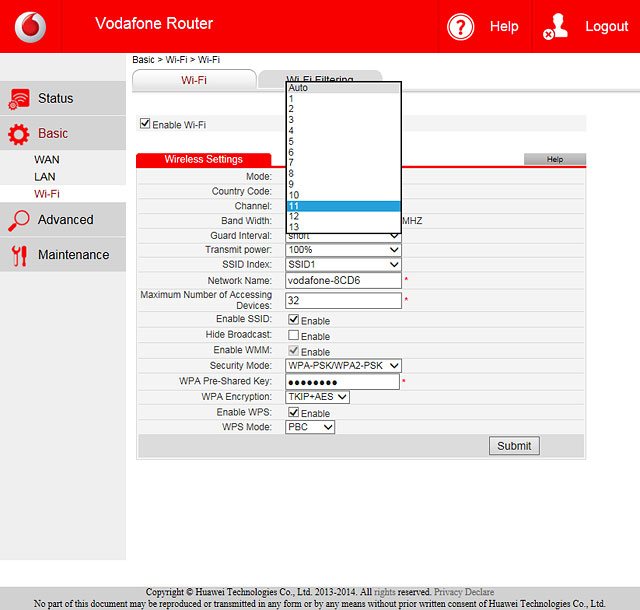Click the Help question mark icon
The height and width of the screenshot is (610, 640).
pos(461,27)
